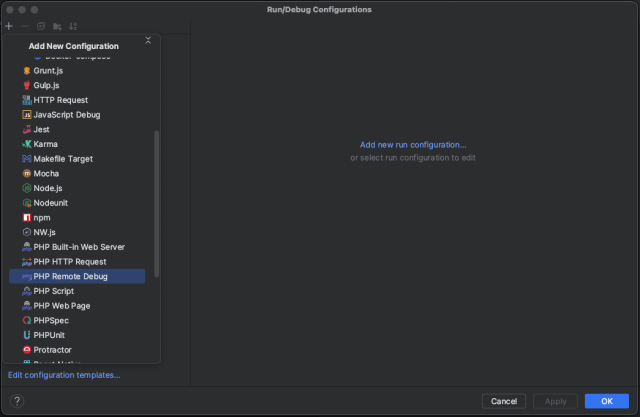This screenshot has width=640, height=417.
Task: Click the Karma label text
Action: coord(45,144)
